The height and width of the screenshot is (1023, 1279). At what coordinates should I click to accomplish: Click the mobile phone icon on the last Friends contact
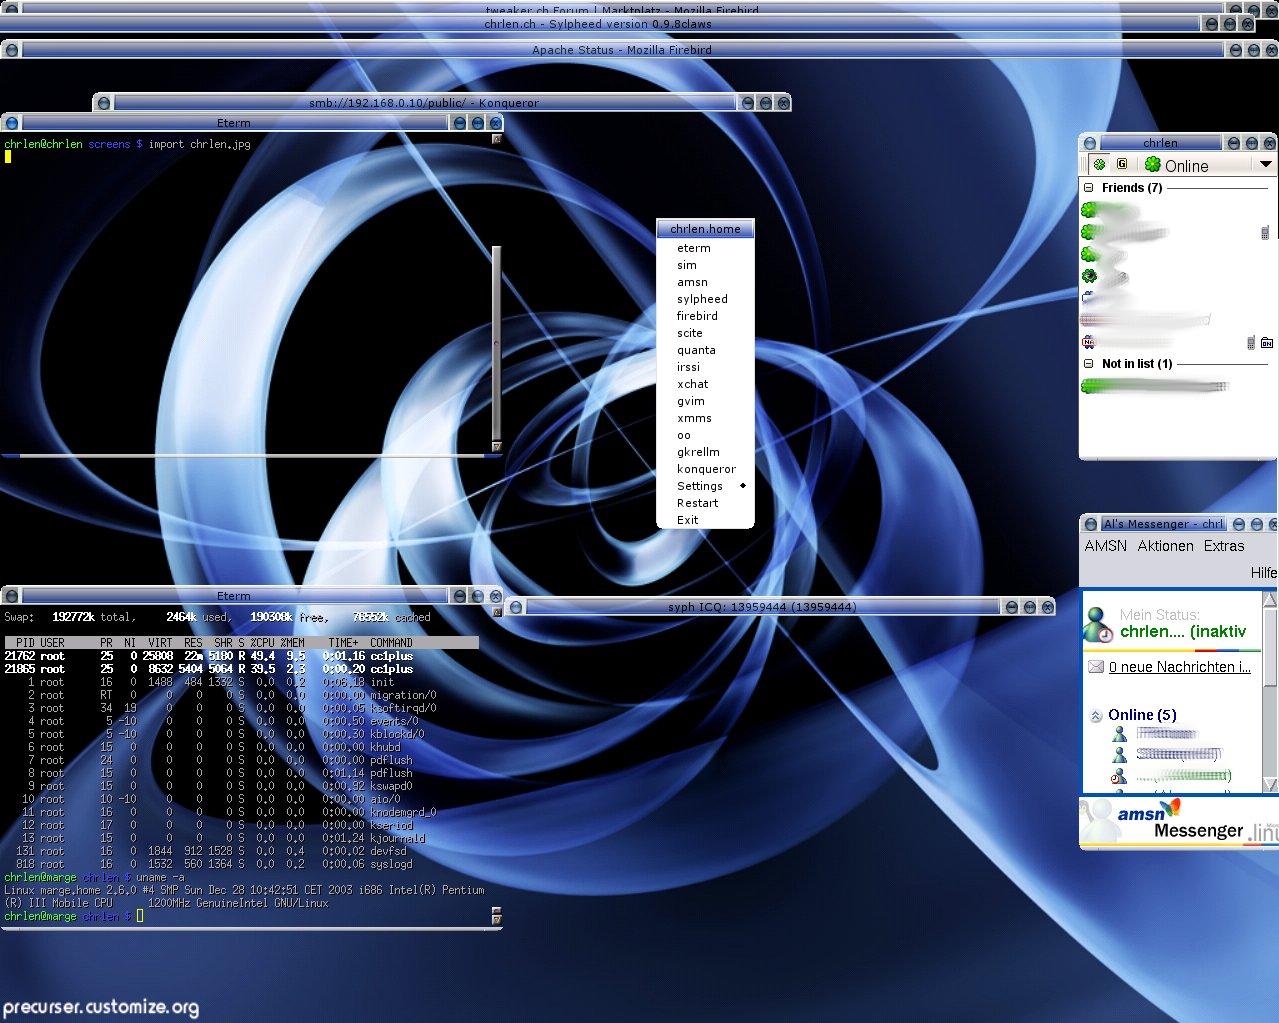pos(1251,343)
